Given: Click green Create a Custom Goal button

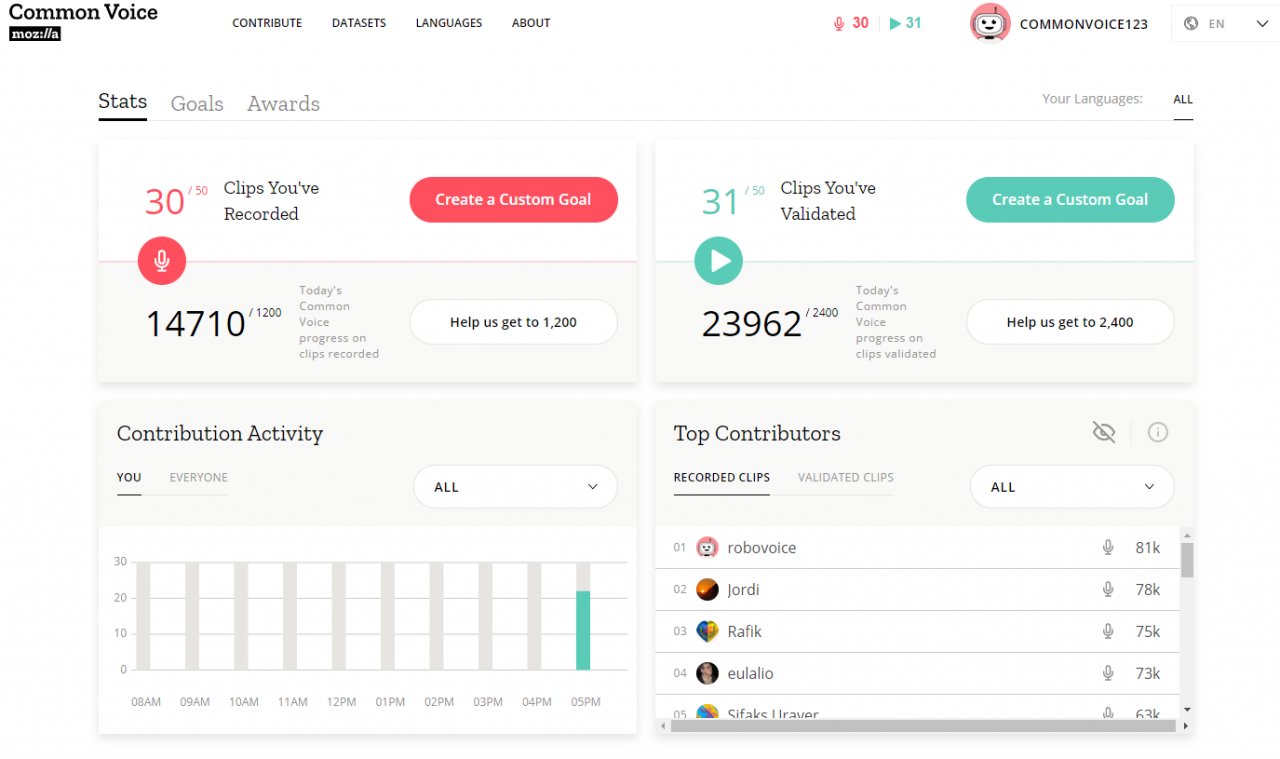Looking at the screenshot, I should 1070,200.
